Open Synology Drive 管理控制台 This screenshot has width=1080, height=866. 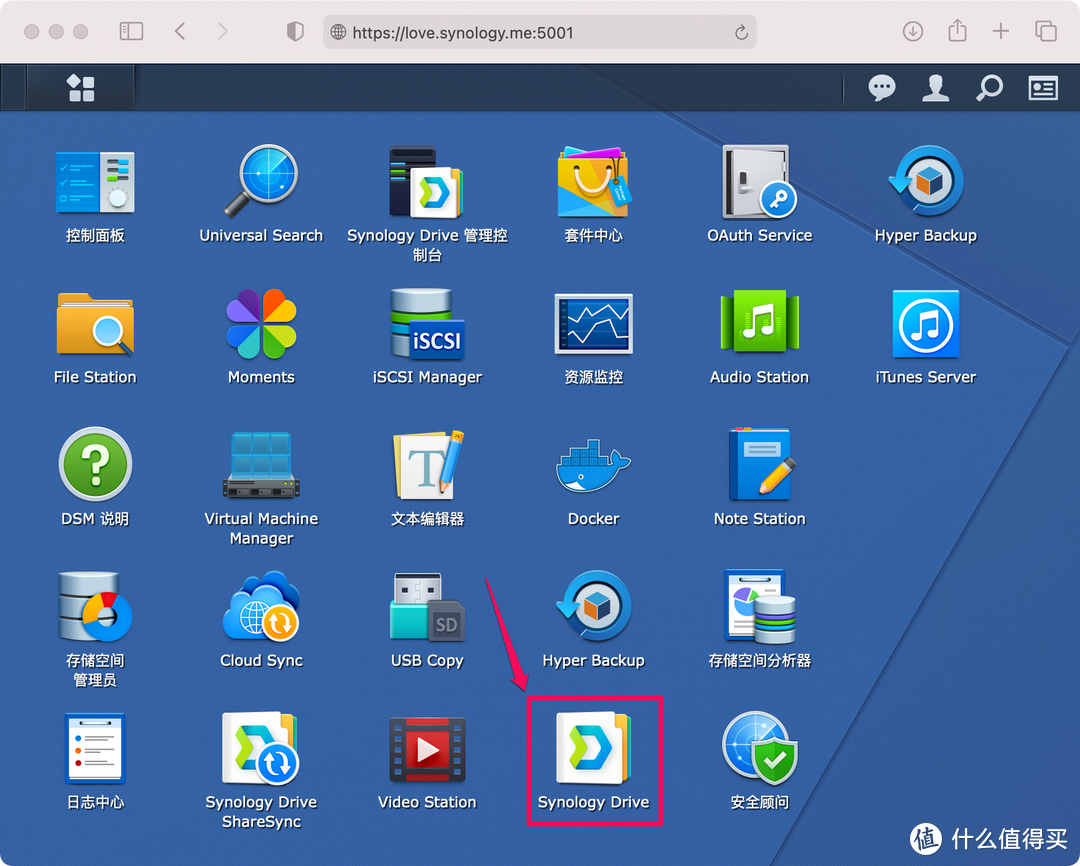click(427, 182)
